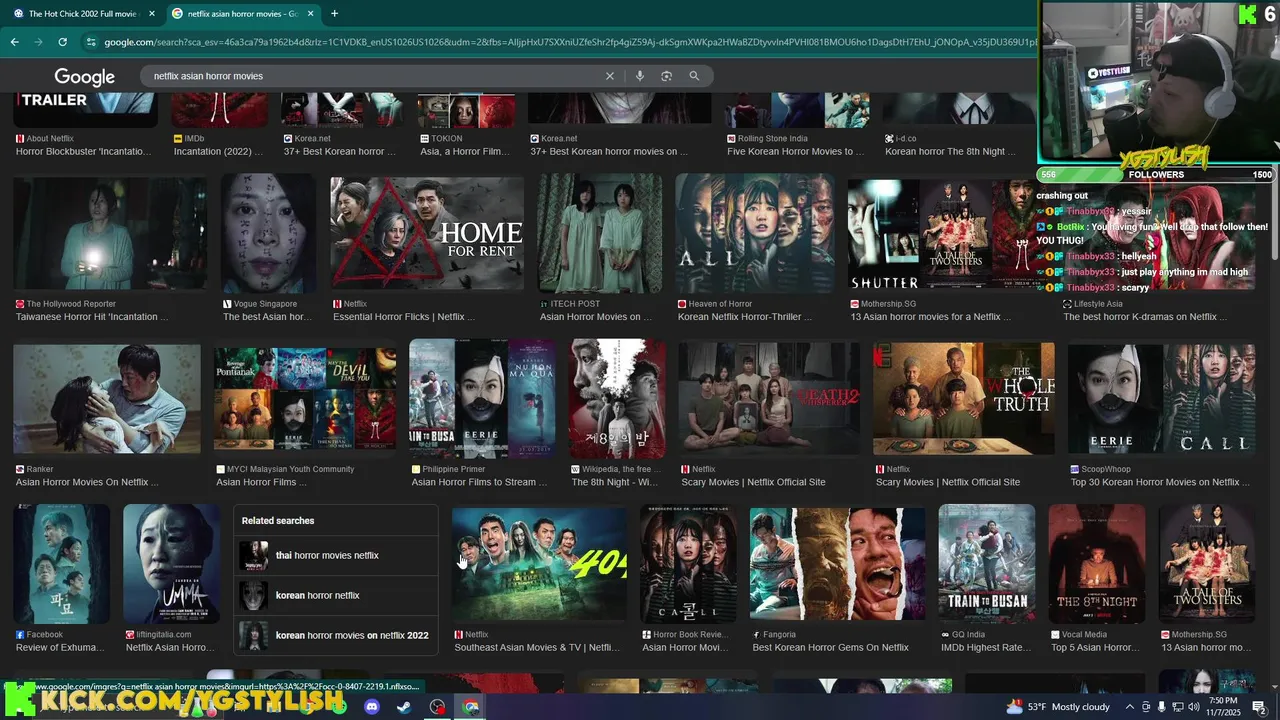Image resolution: width=1280 pixels, height=720 pixels.
Task: Click 'The 8th Night - Wi...' Wikipedia link
Action: [617, 482]
